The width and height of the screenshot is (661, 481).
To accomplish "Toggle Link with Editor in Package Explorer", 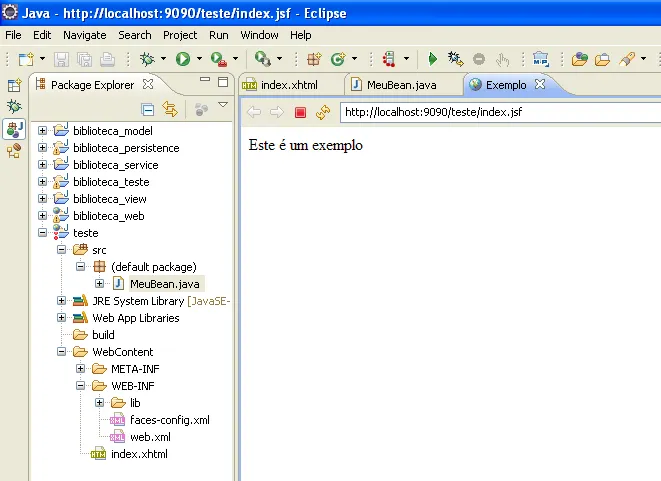I will [x=170, y=110].
